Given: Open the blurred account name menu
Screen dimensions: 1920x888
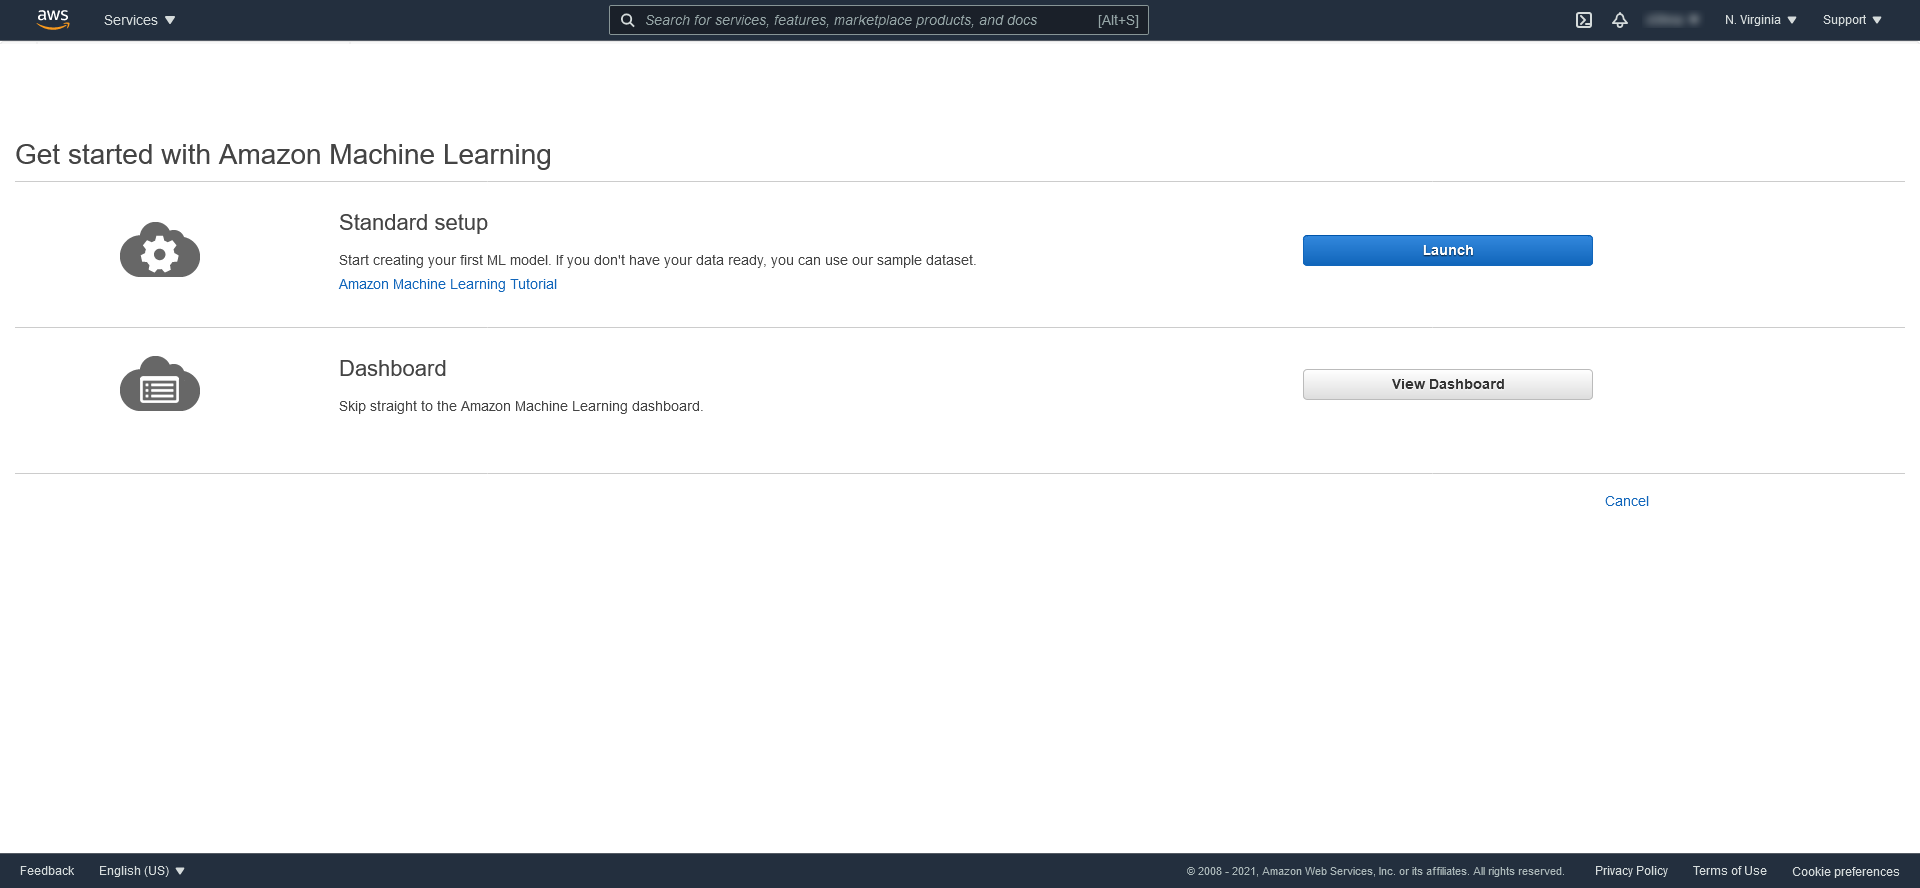Looking at the screenshot, I should 1673,20.
